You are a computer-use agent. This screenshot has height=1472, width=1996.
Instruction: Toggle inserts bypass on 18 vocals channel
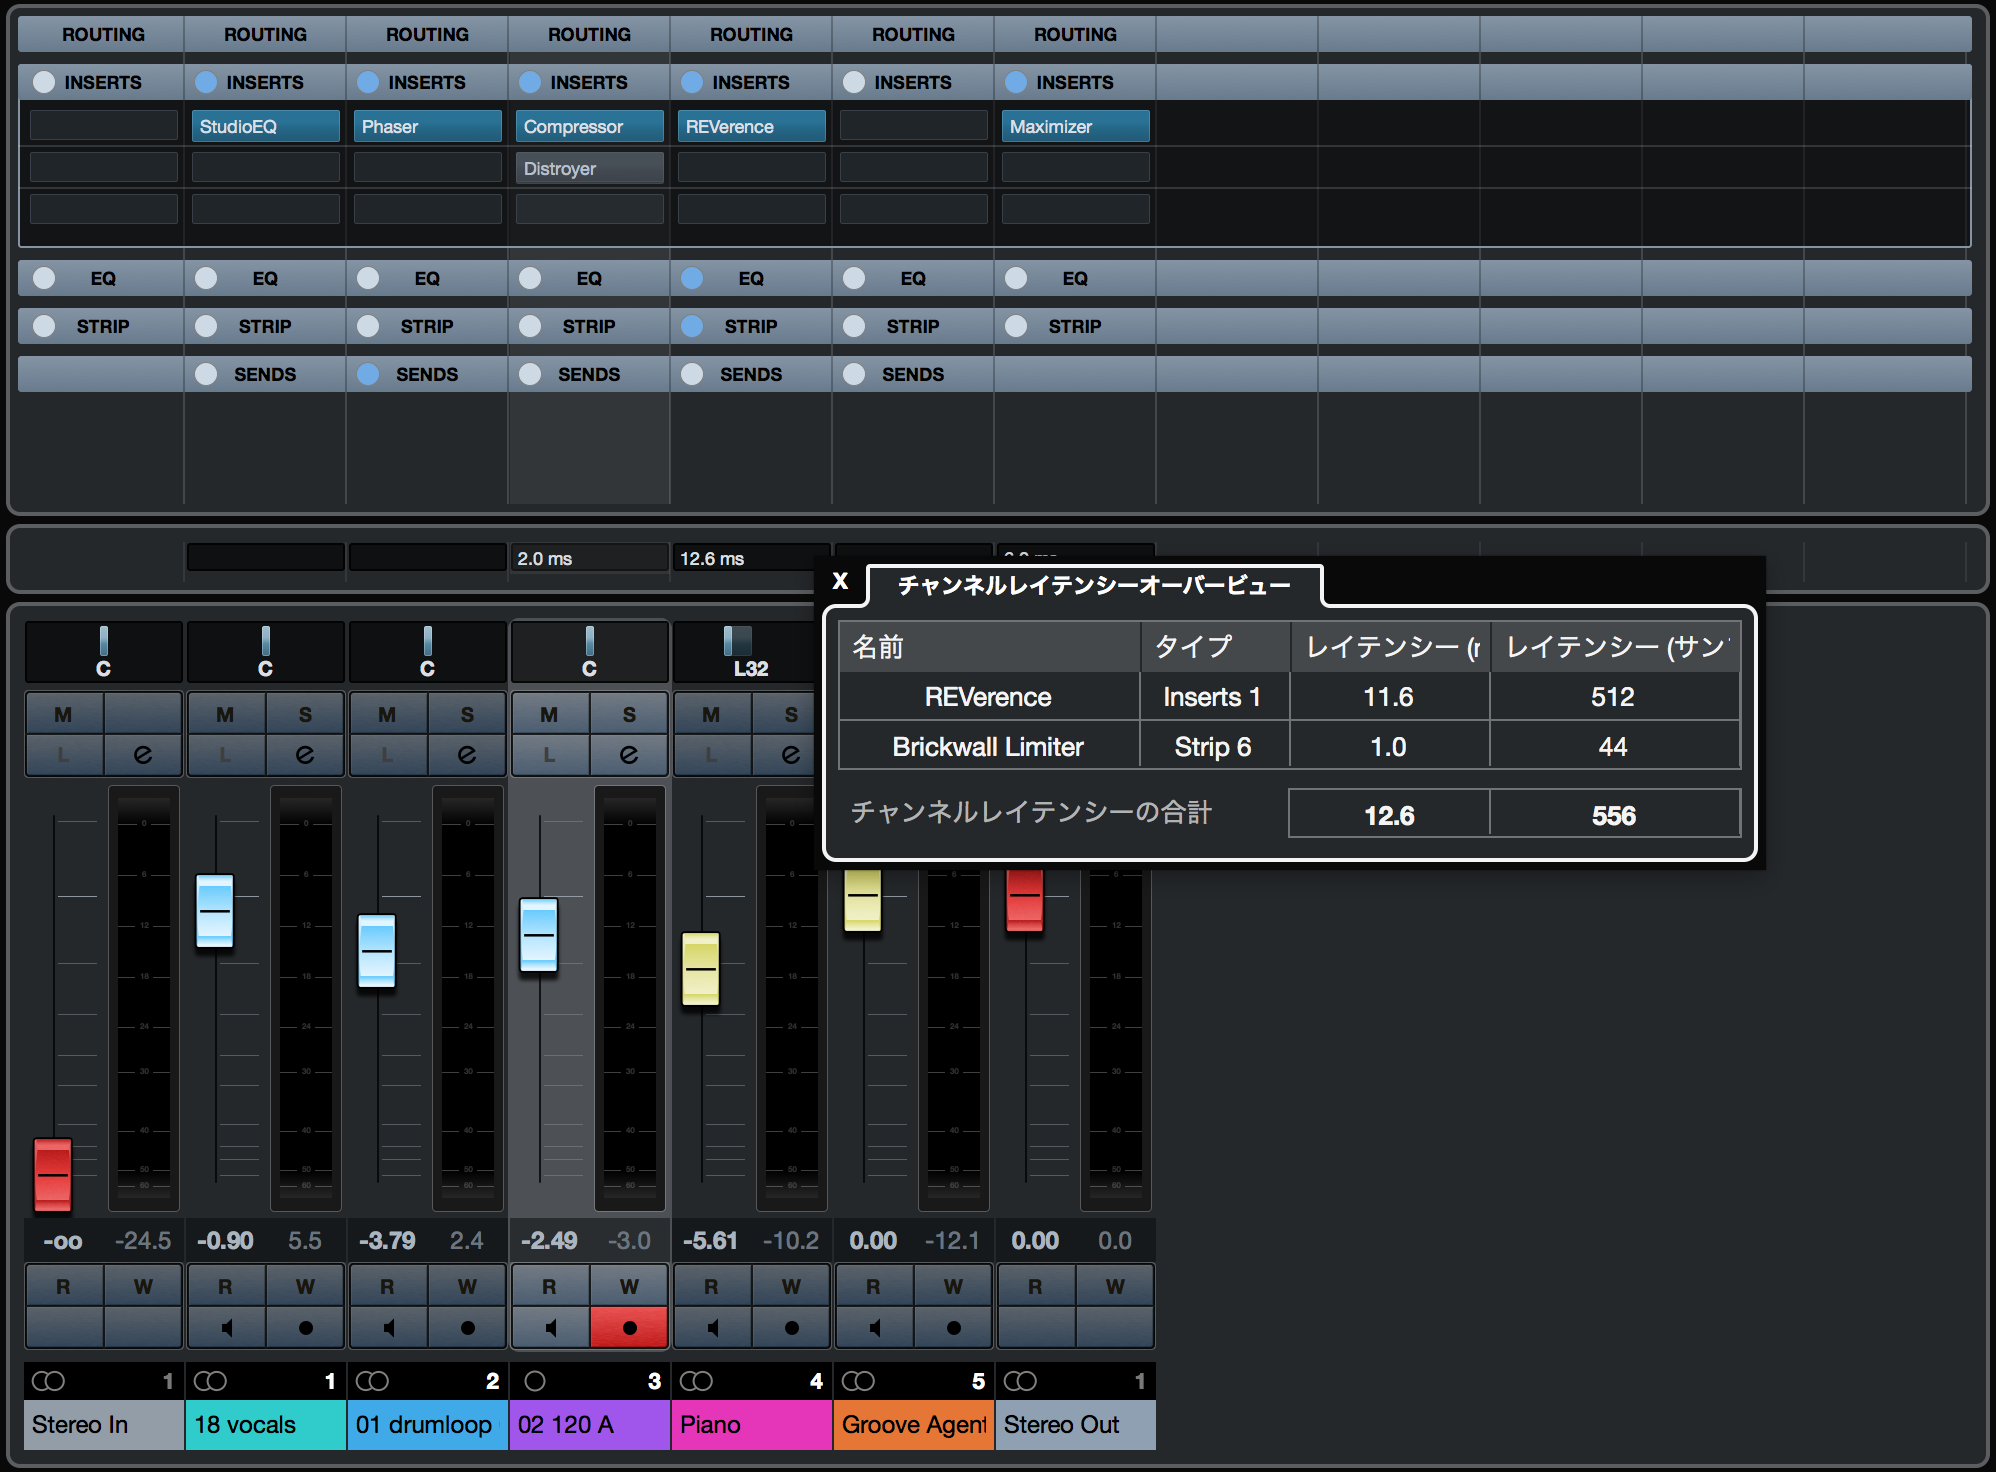(206, 82)
